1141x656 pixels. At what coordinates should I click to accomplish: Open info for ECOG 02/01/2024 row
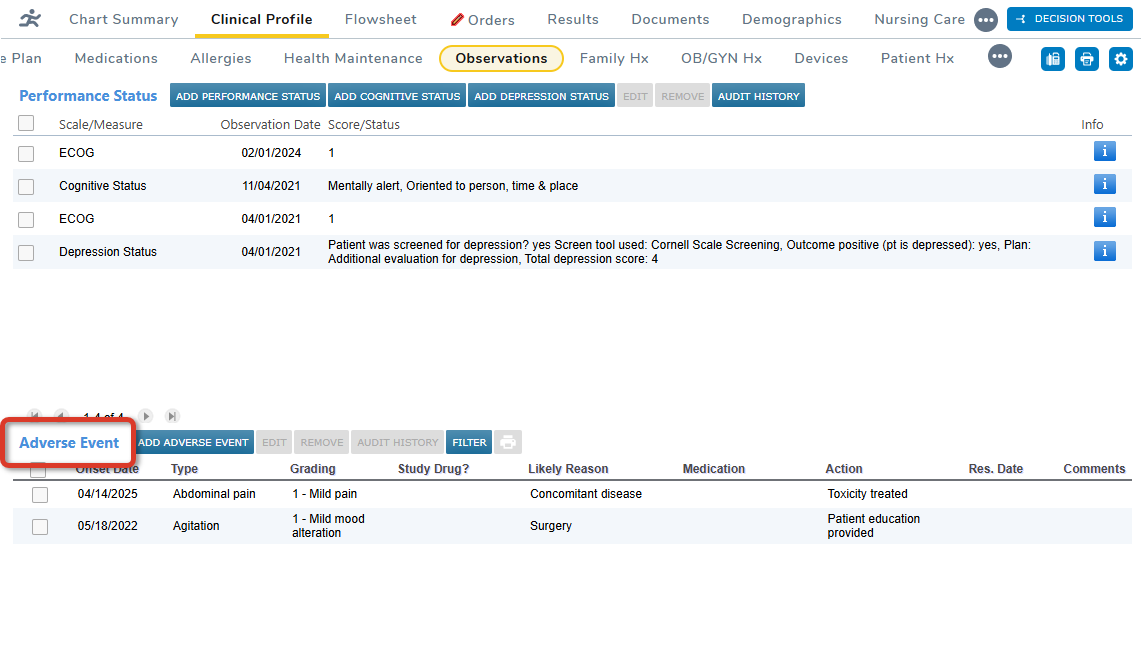coord(1105,151)
